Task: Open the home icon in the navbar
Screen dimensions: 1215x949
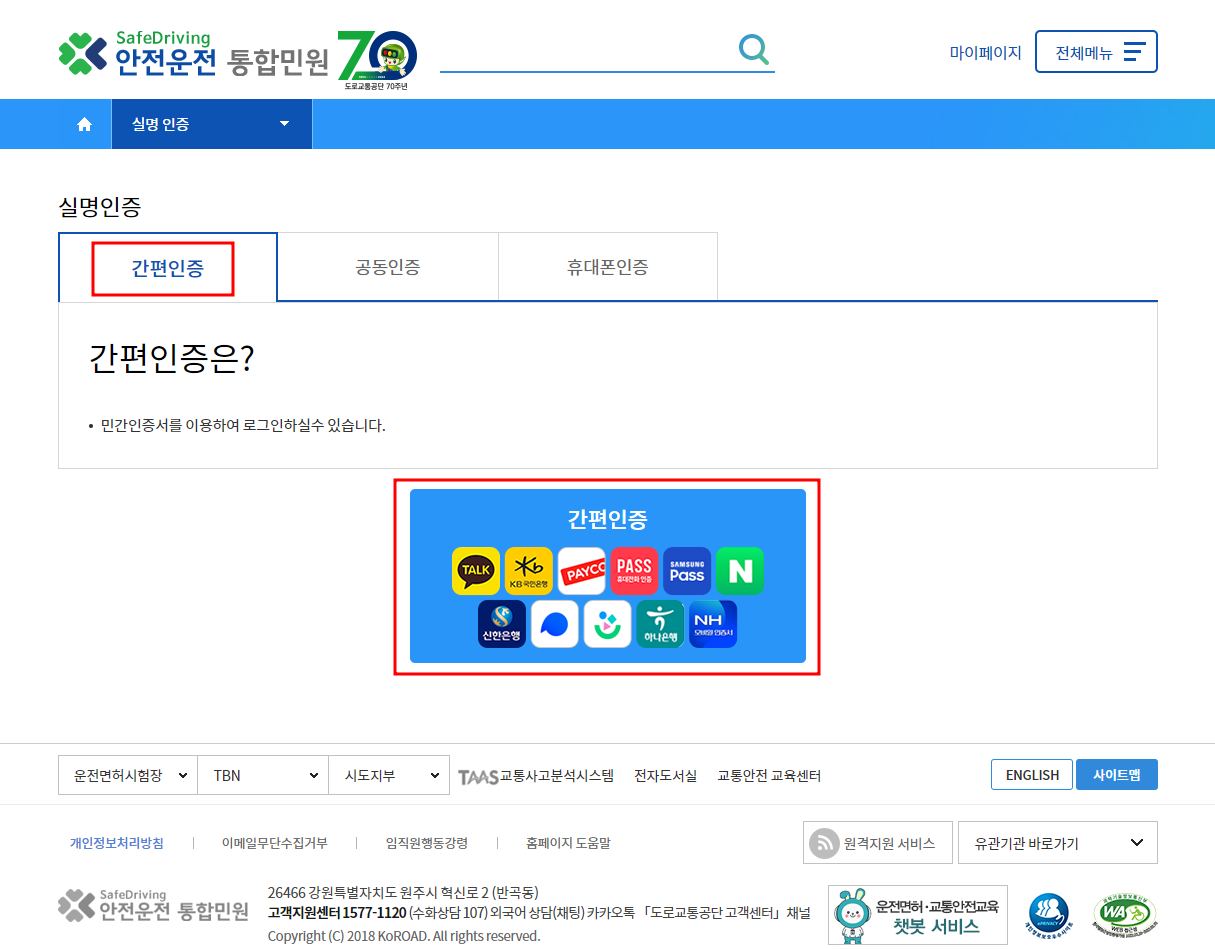Action: pyautogui.click(x=84, y=123)
